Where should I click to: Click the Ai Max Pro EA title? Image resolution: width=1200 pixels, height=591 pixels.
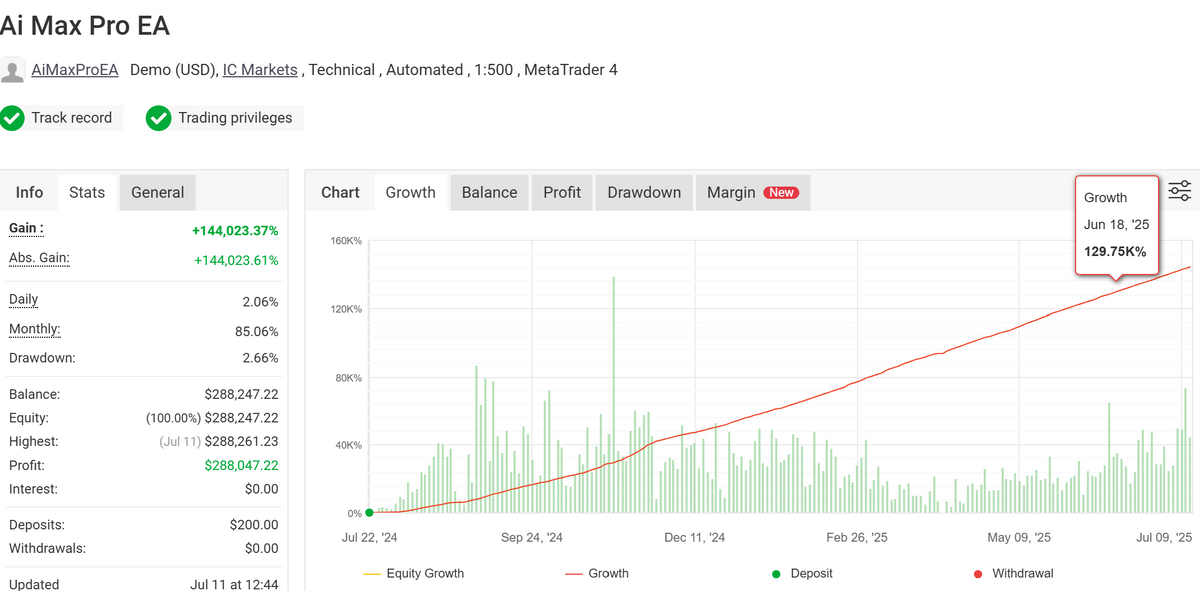click(x=85, y=25)
